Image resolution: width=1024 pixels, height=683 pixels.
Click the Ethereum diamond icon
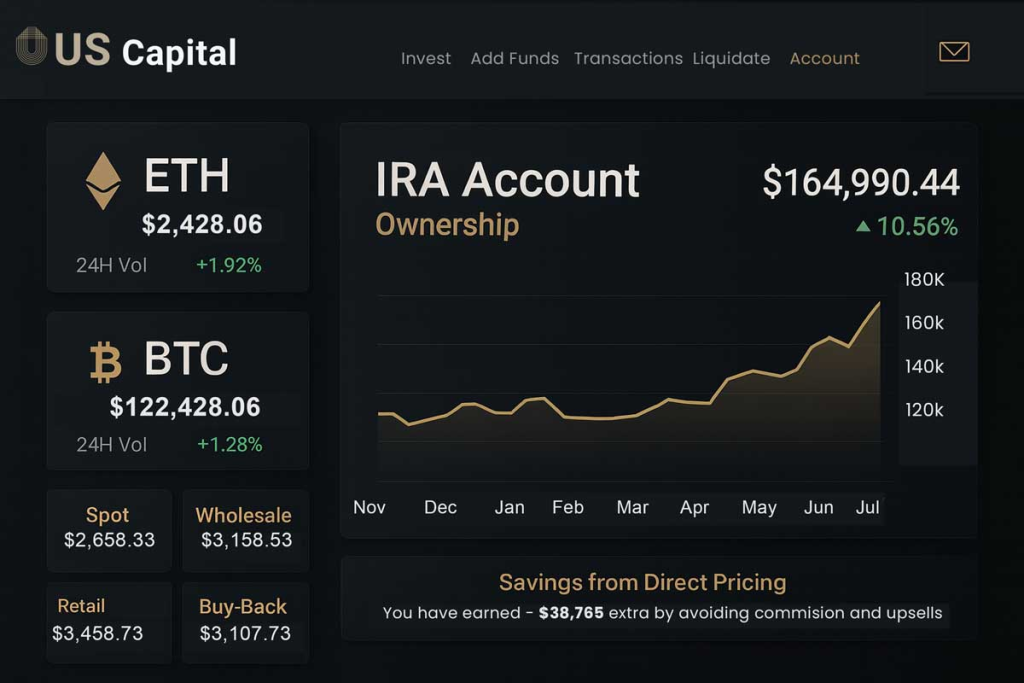pos(103,181)
